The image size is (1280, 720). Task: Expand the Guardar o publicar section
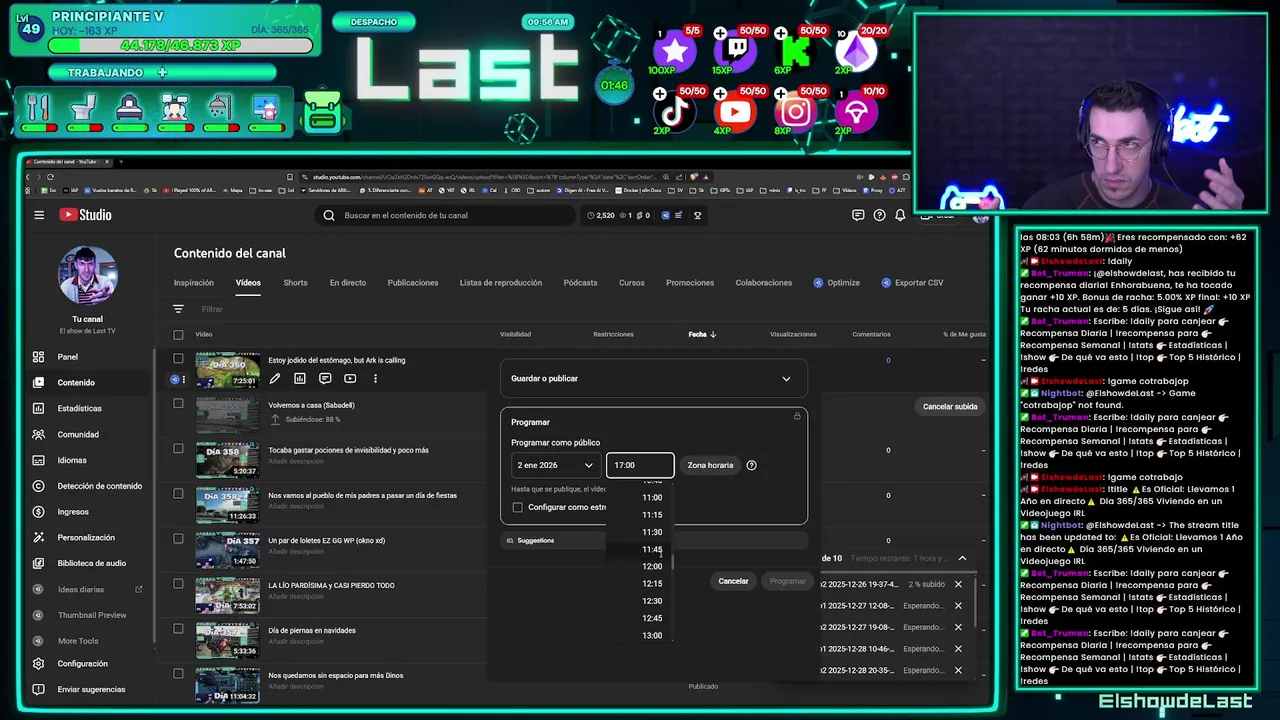654,379
